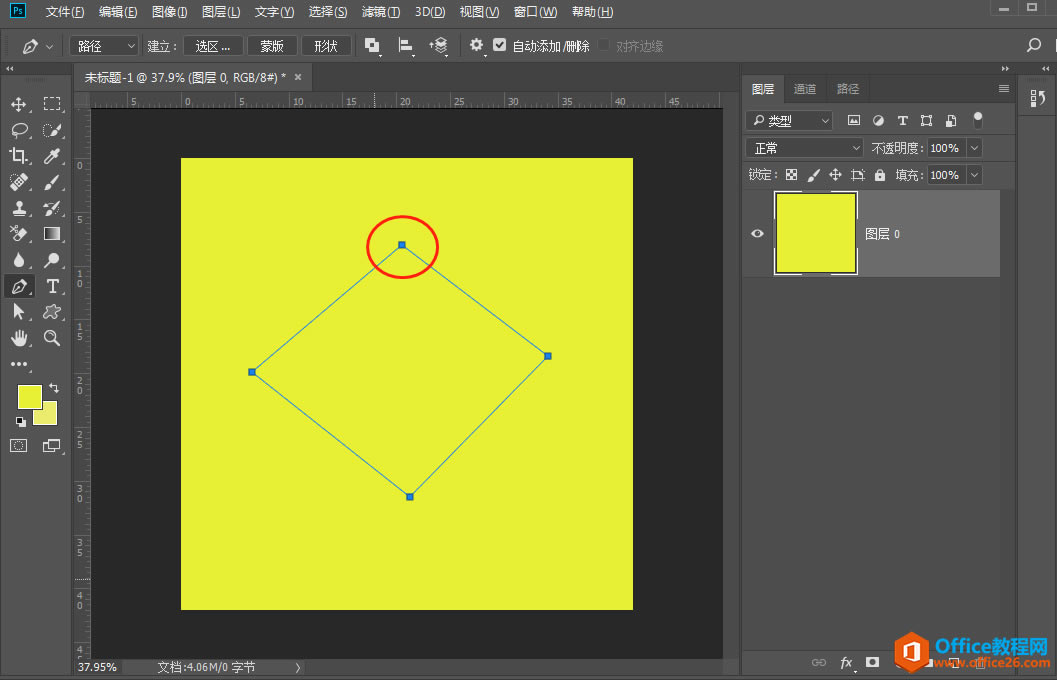The width and height of the screenshot is (1057, 680).
Task: Open search from options bar
Action: [x=1033, y=45]
